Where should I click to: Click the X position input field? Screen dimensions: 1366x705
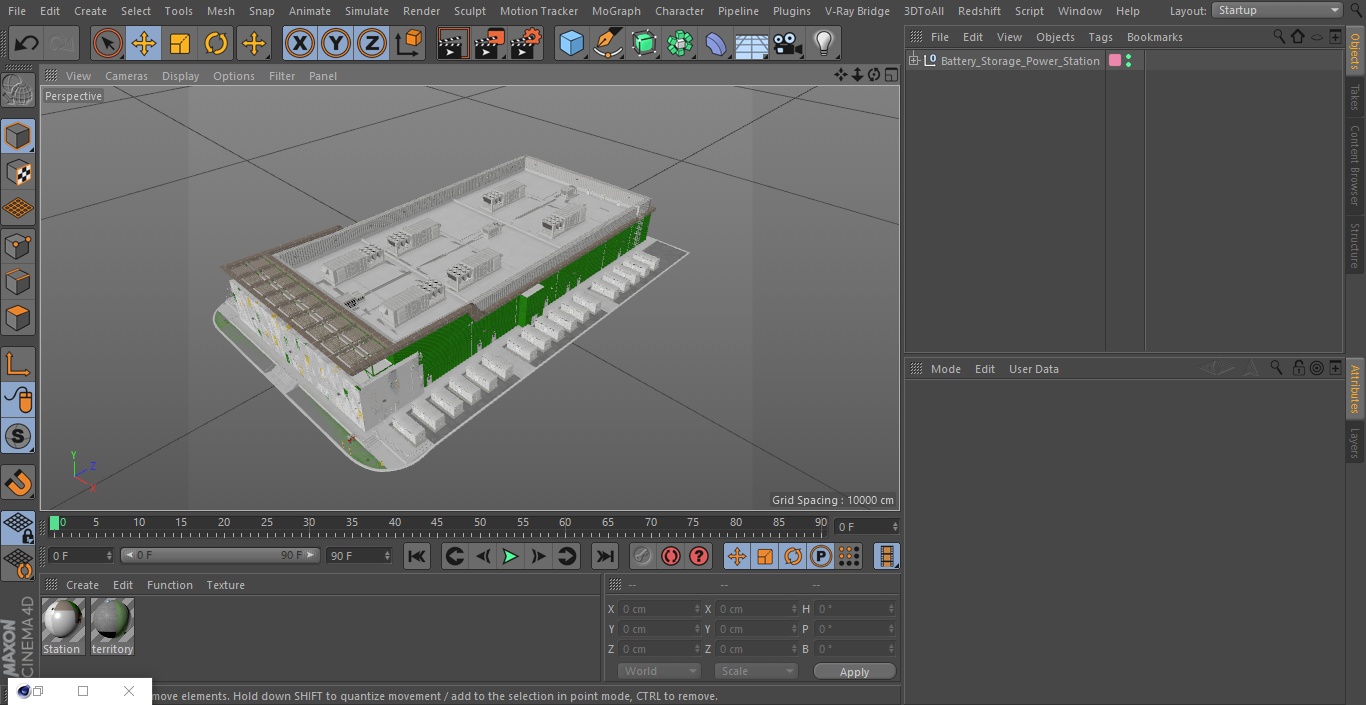pyautogui.click(x=659, y=608)
